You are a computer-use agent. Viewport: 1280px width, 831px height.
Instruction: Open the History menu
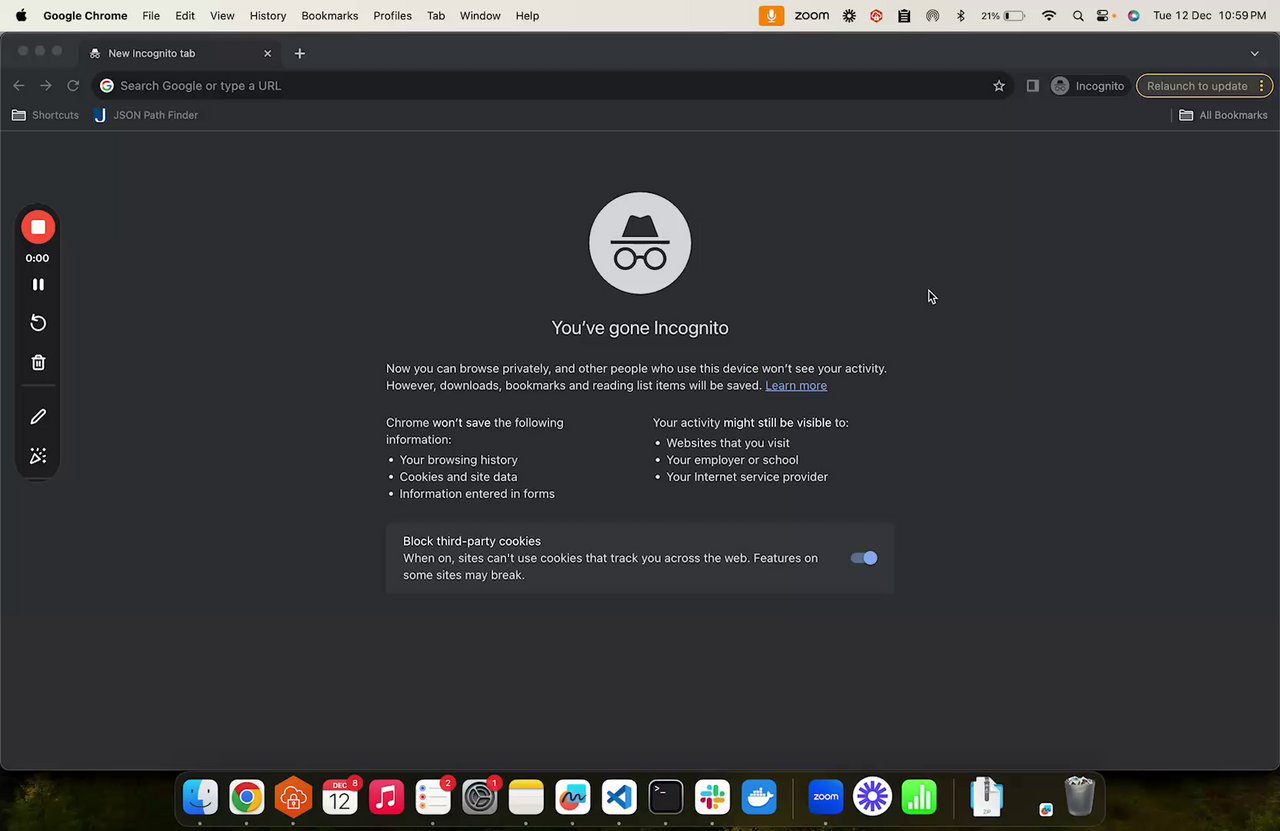click(x=268, y=16)
